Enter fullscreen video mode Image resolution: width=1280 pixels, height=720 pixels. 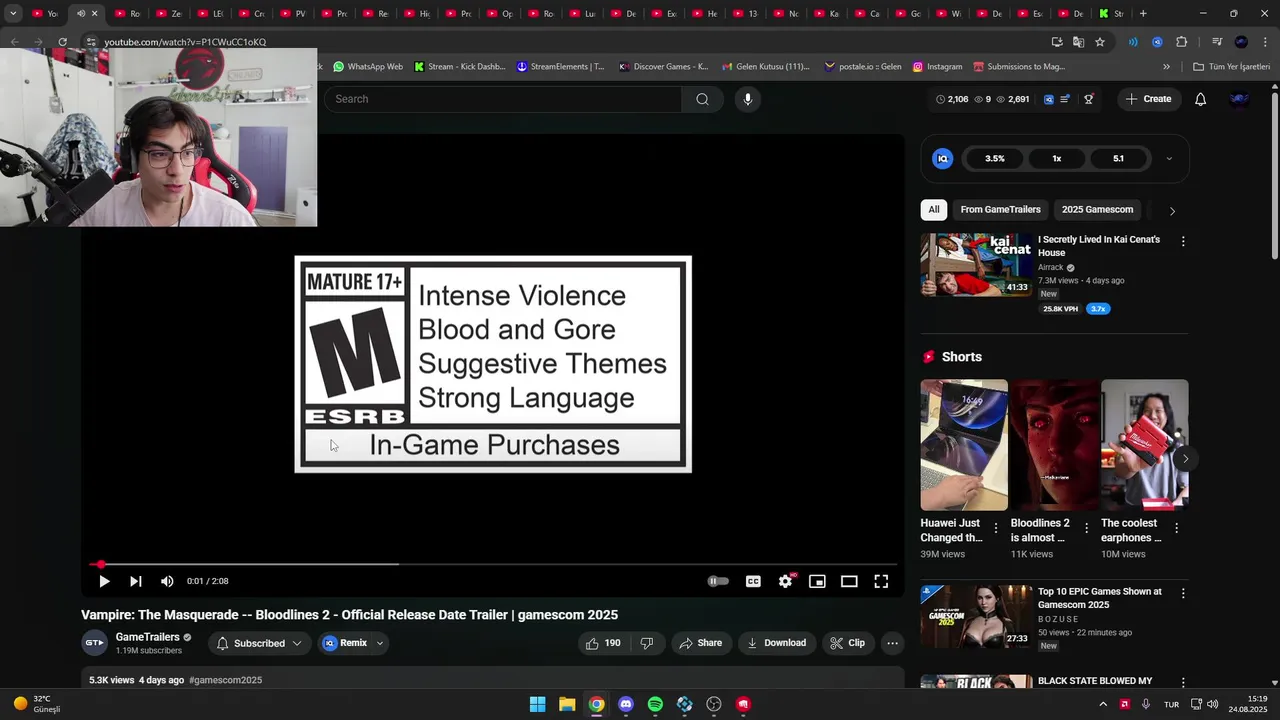(881, 581)
